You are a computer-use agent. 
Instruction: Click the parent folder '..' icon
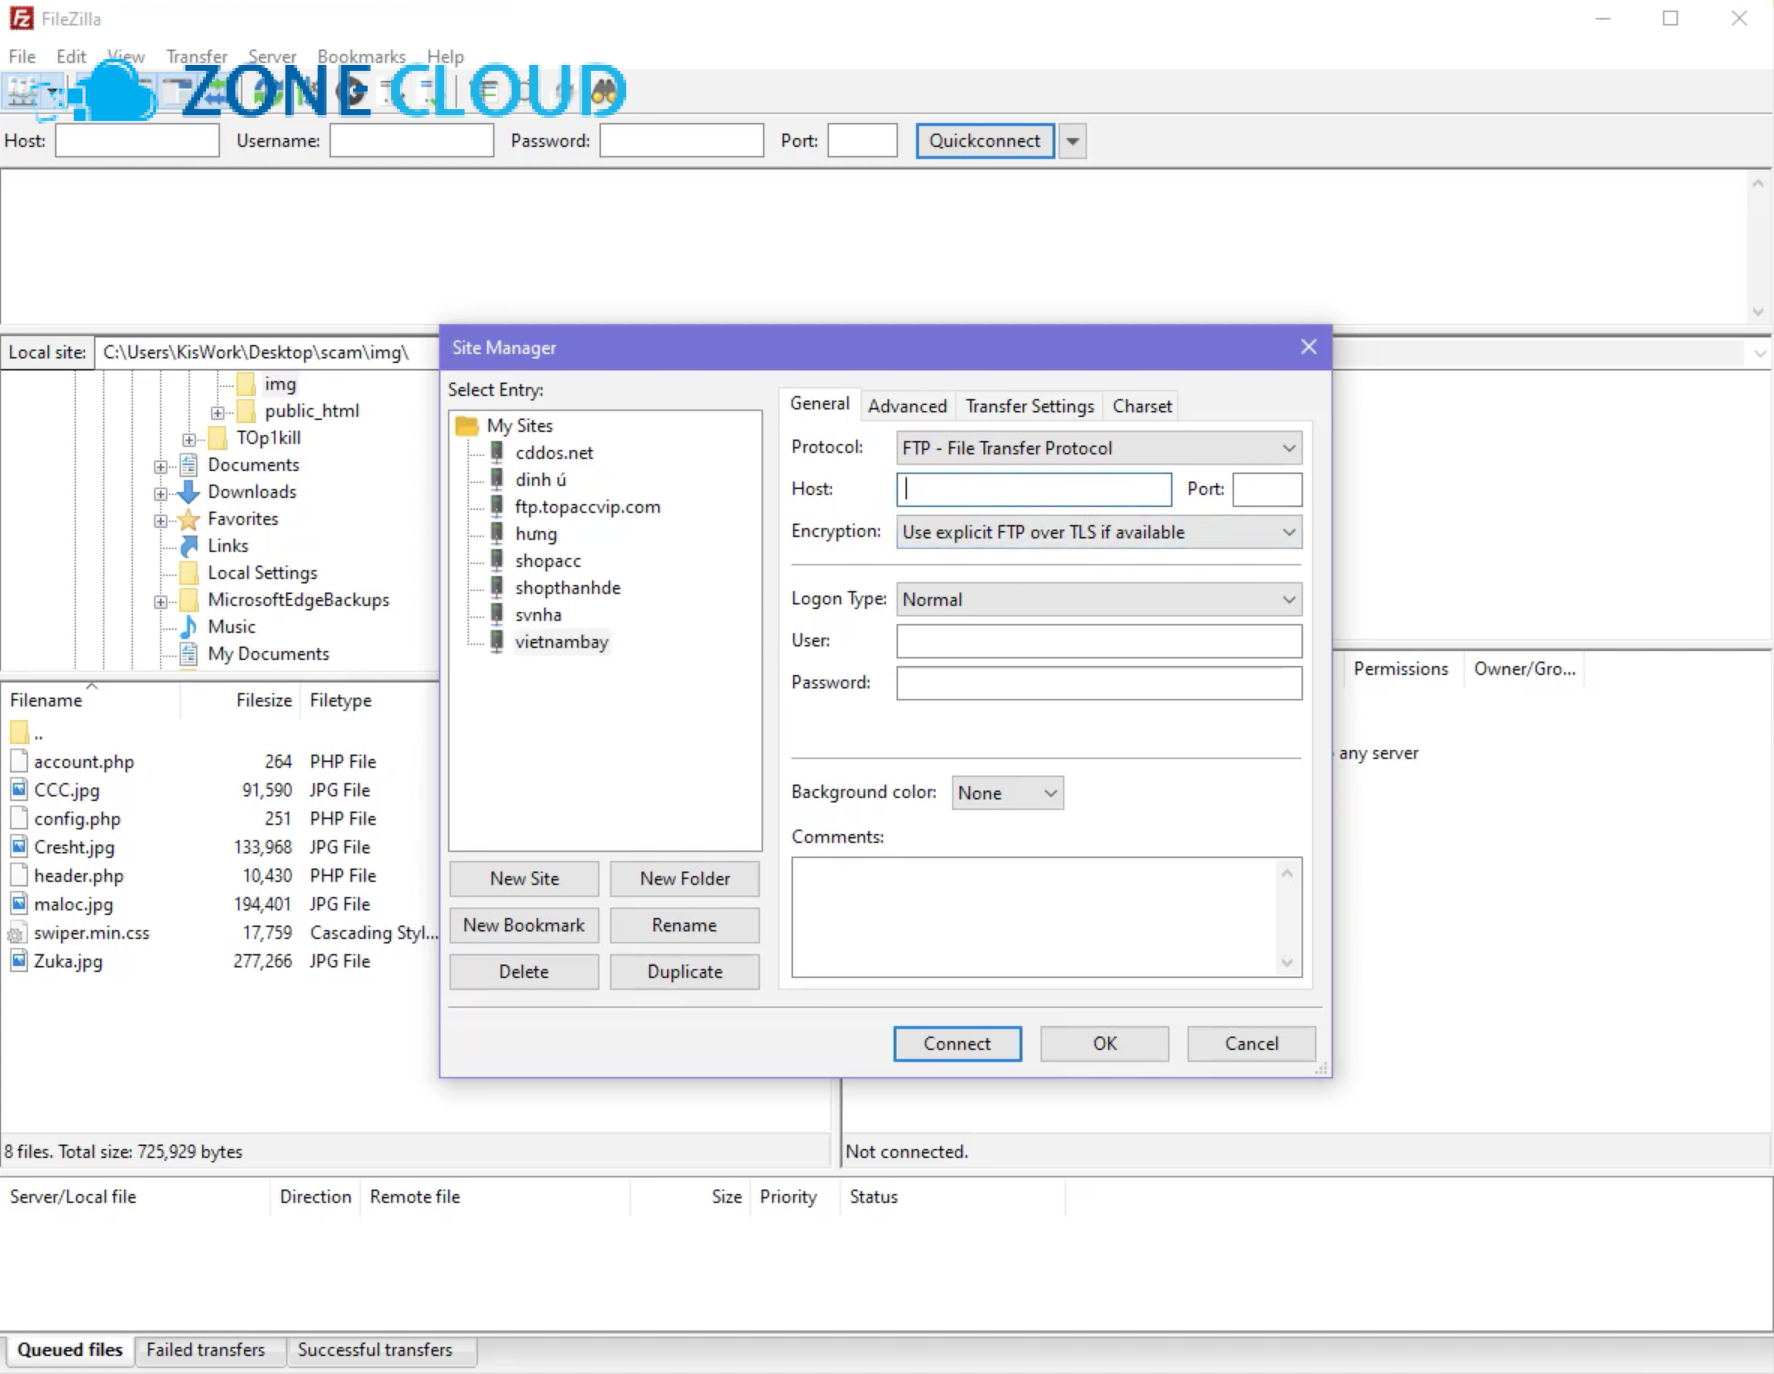(x=19, y=732)
